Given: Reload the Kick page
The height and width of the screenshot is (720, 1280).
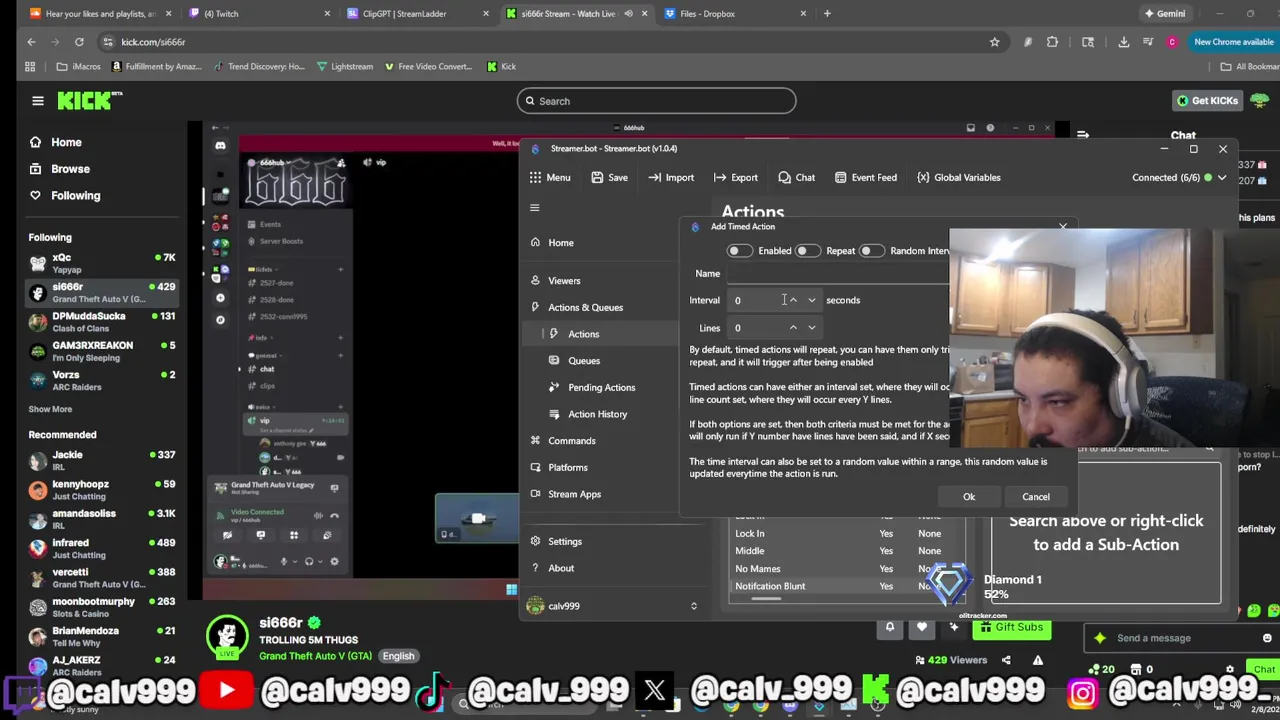Looking at the screenshot, I should pyautogui.click(x=79, y=42).
